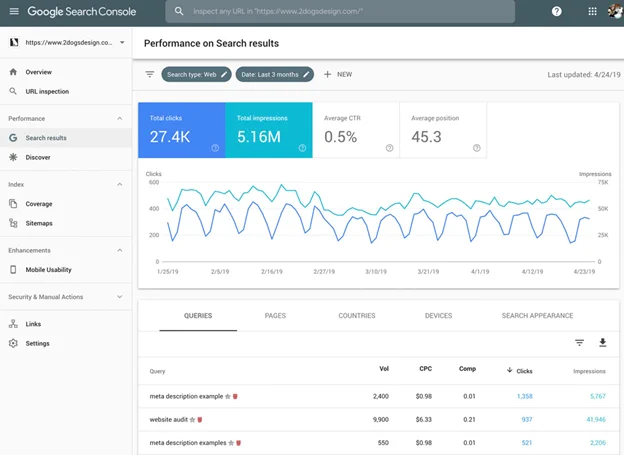Open Links in the sidebar
The image size is (624, 455).
click(33, 324)
